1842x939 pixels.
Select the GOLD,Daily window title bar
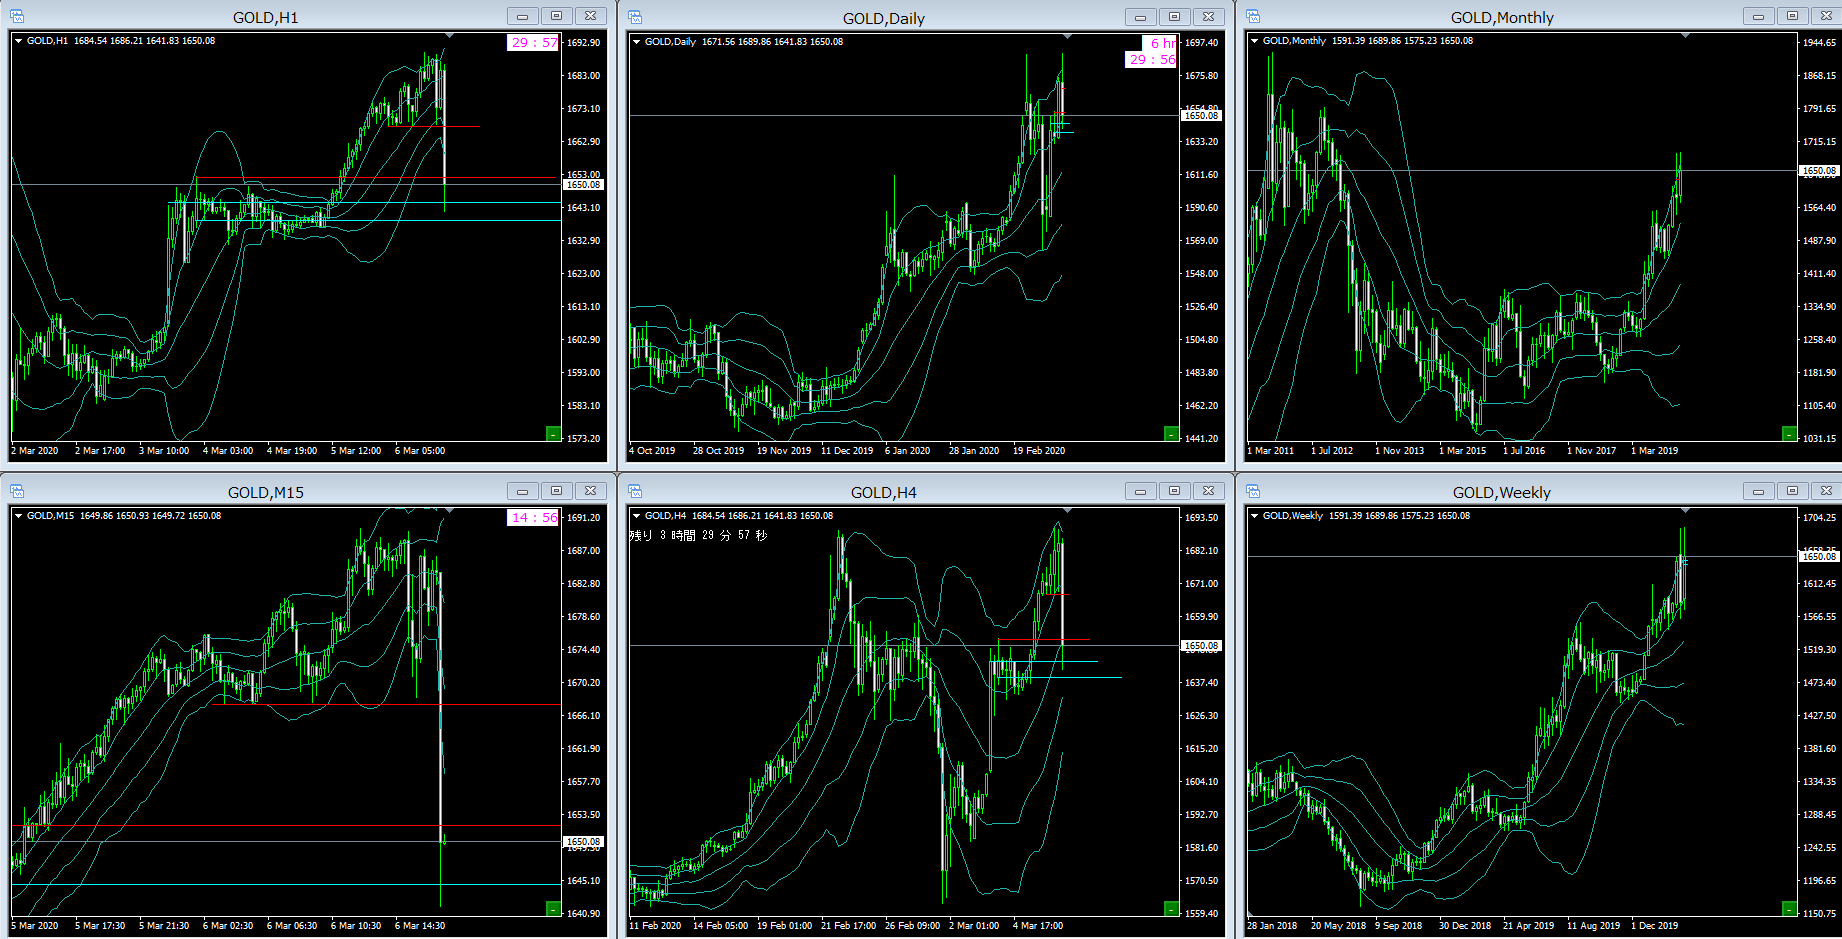883,18
